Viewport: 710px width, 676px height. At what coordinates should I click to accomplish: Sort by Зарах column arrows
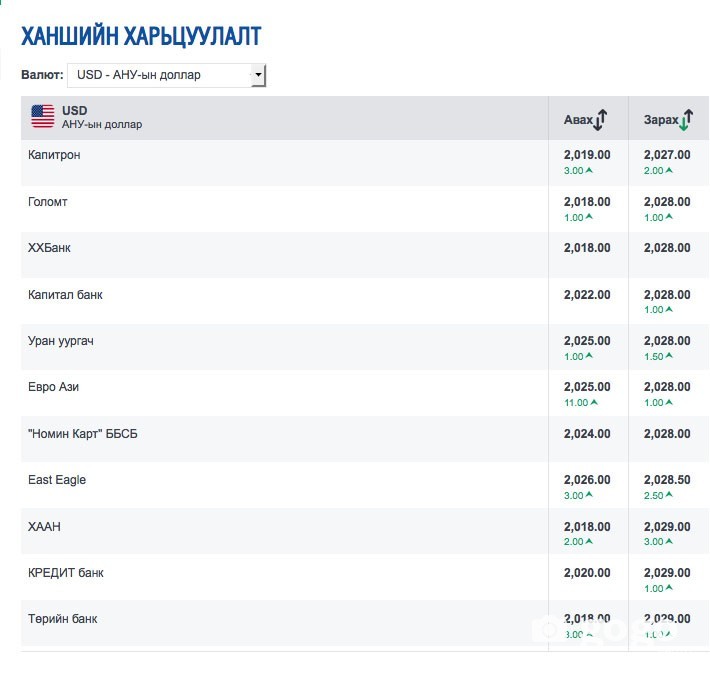(x=686, y=120)
